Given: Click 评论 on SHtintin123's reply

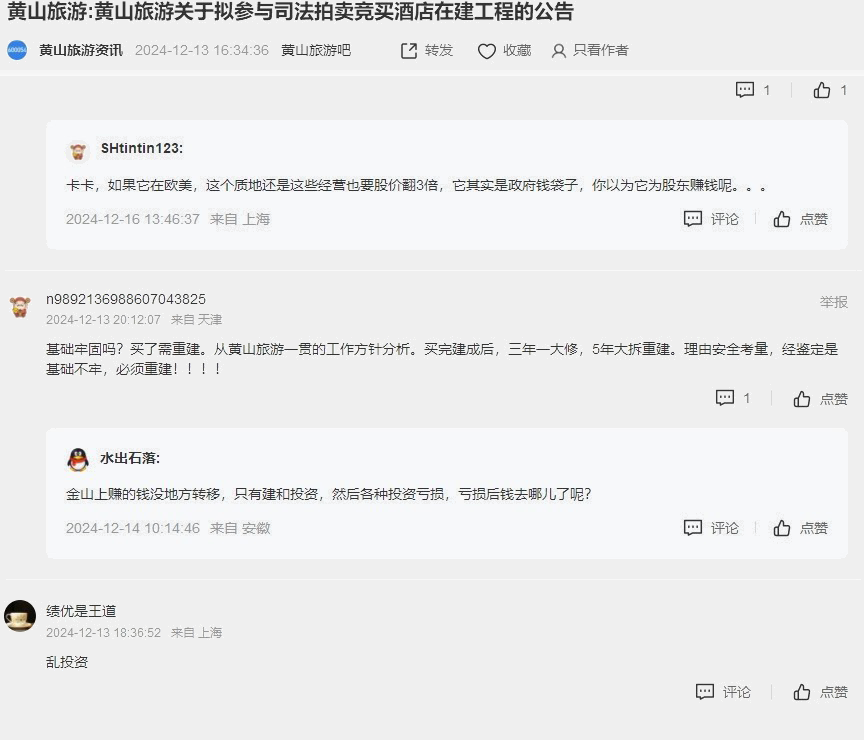Looking at the screenshot, I should (711, 219).
